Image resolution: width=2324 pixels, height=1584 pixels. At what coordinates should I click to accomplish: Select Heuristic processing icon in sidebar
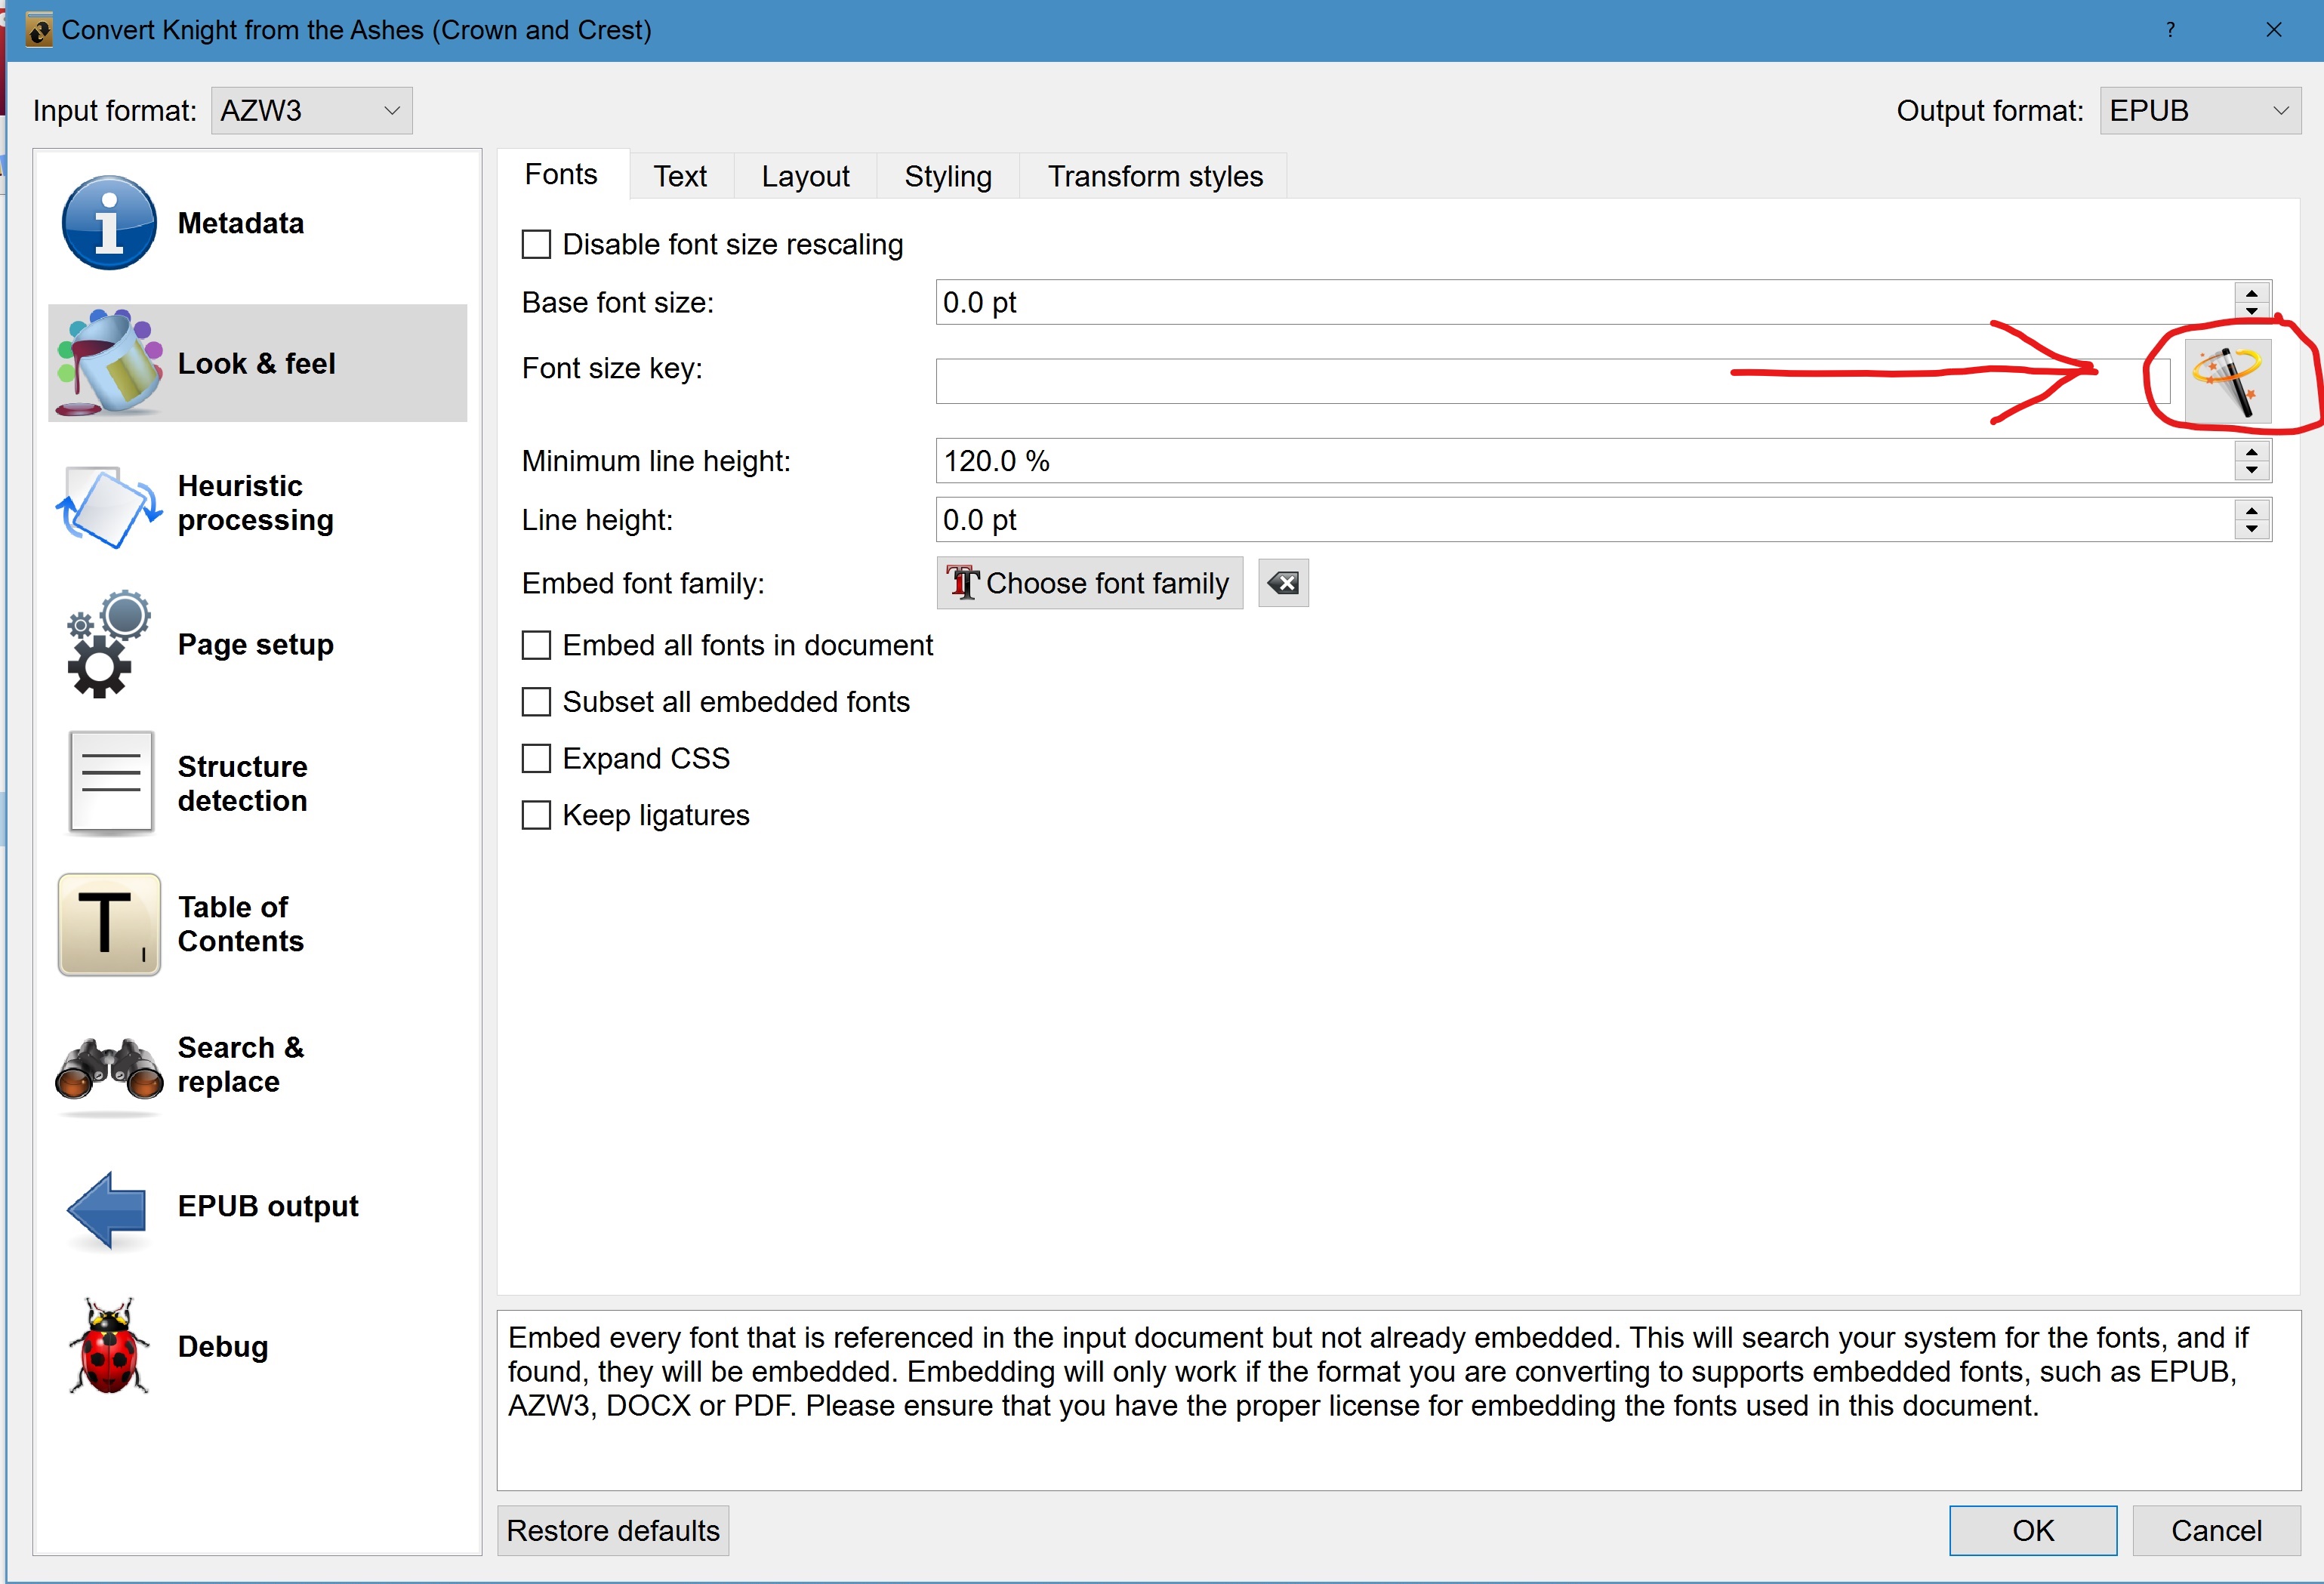tap(109, 504)
